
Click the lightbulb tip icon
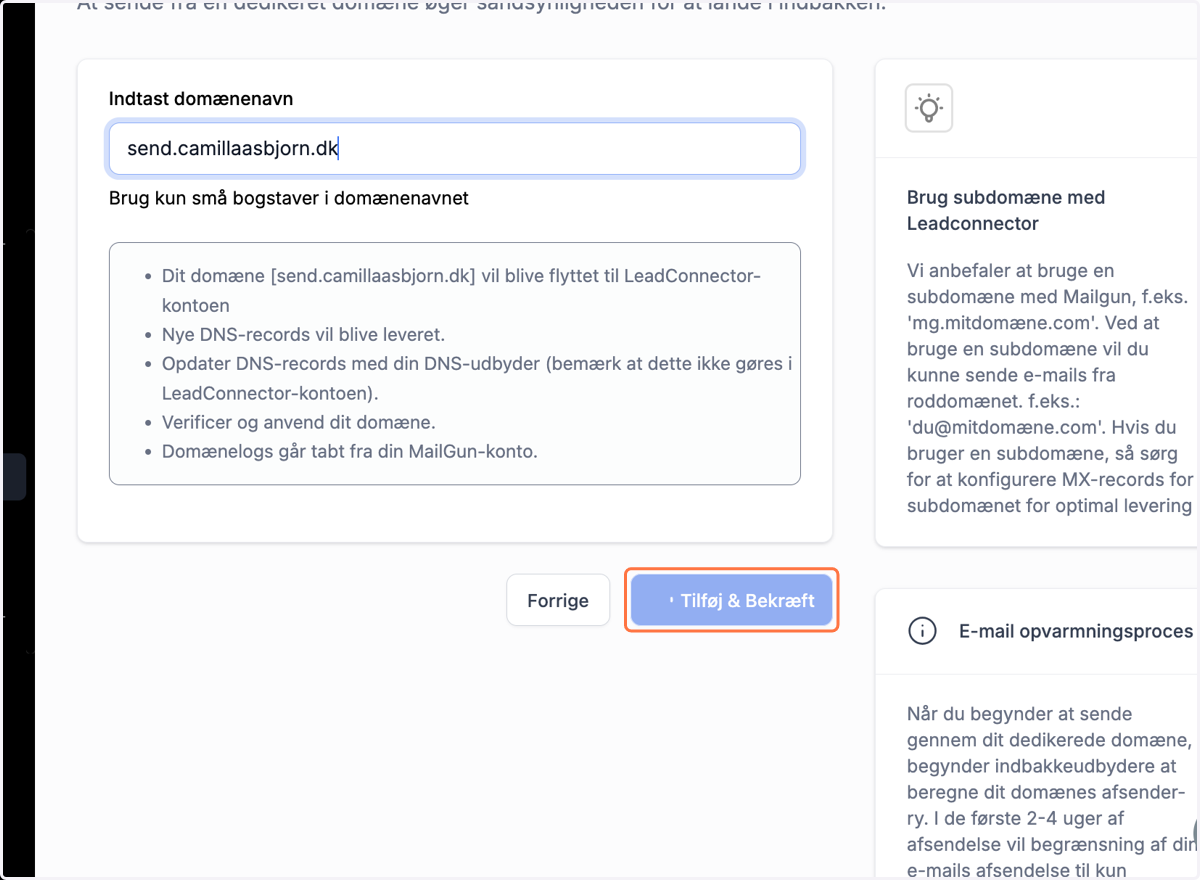[x=928, y=108]
